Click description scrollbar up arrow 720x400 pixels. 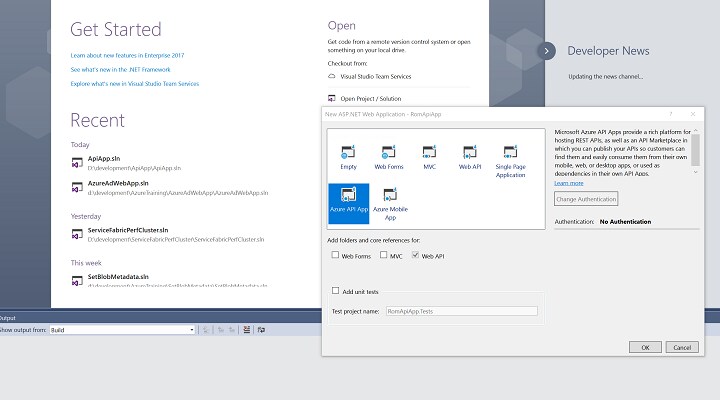click(695, 131)
